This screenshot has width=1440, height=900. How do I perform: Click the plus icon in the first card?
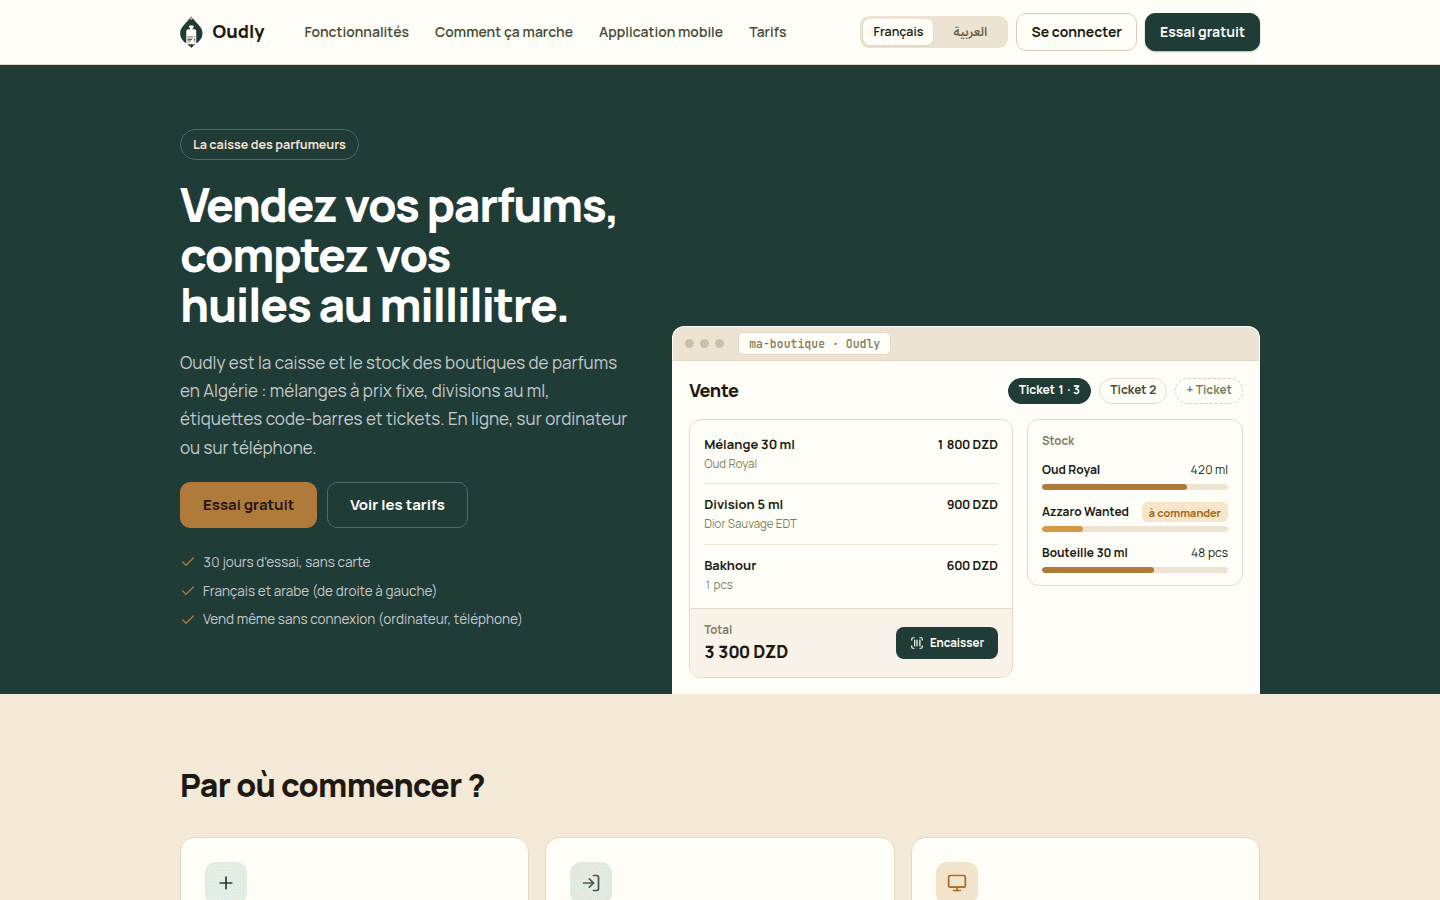point(226,883)
